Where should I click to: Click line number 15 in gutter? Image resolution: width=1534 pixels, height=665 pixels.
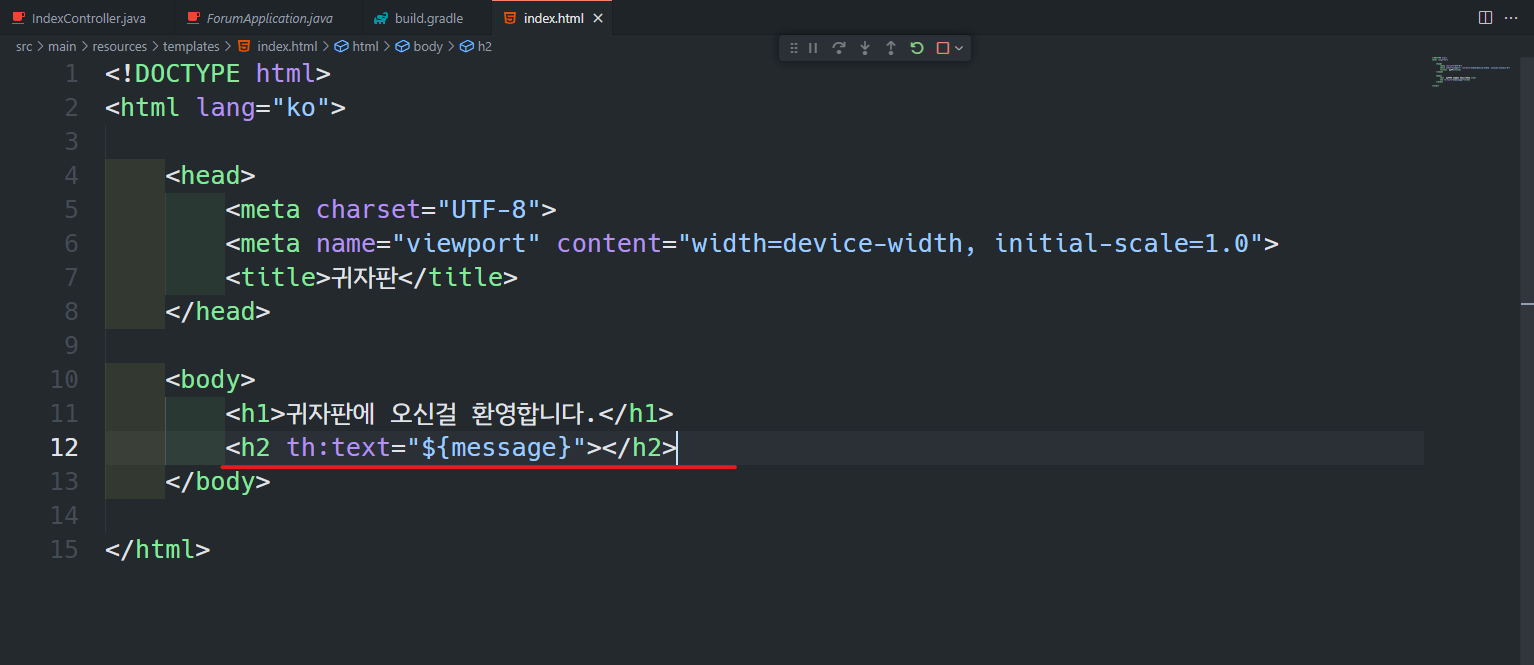click(x=64, y=550)
